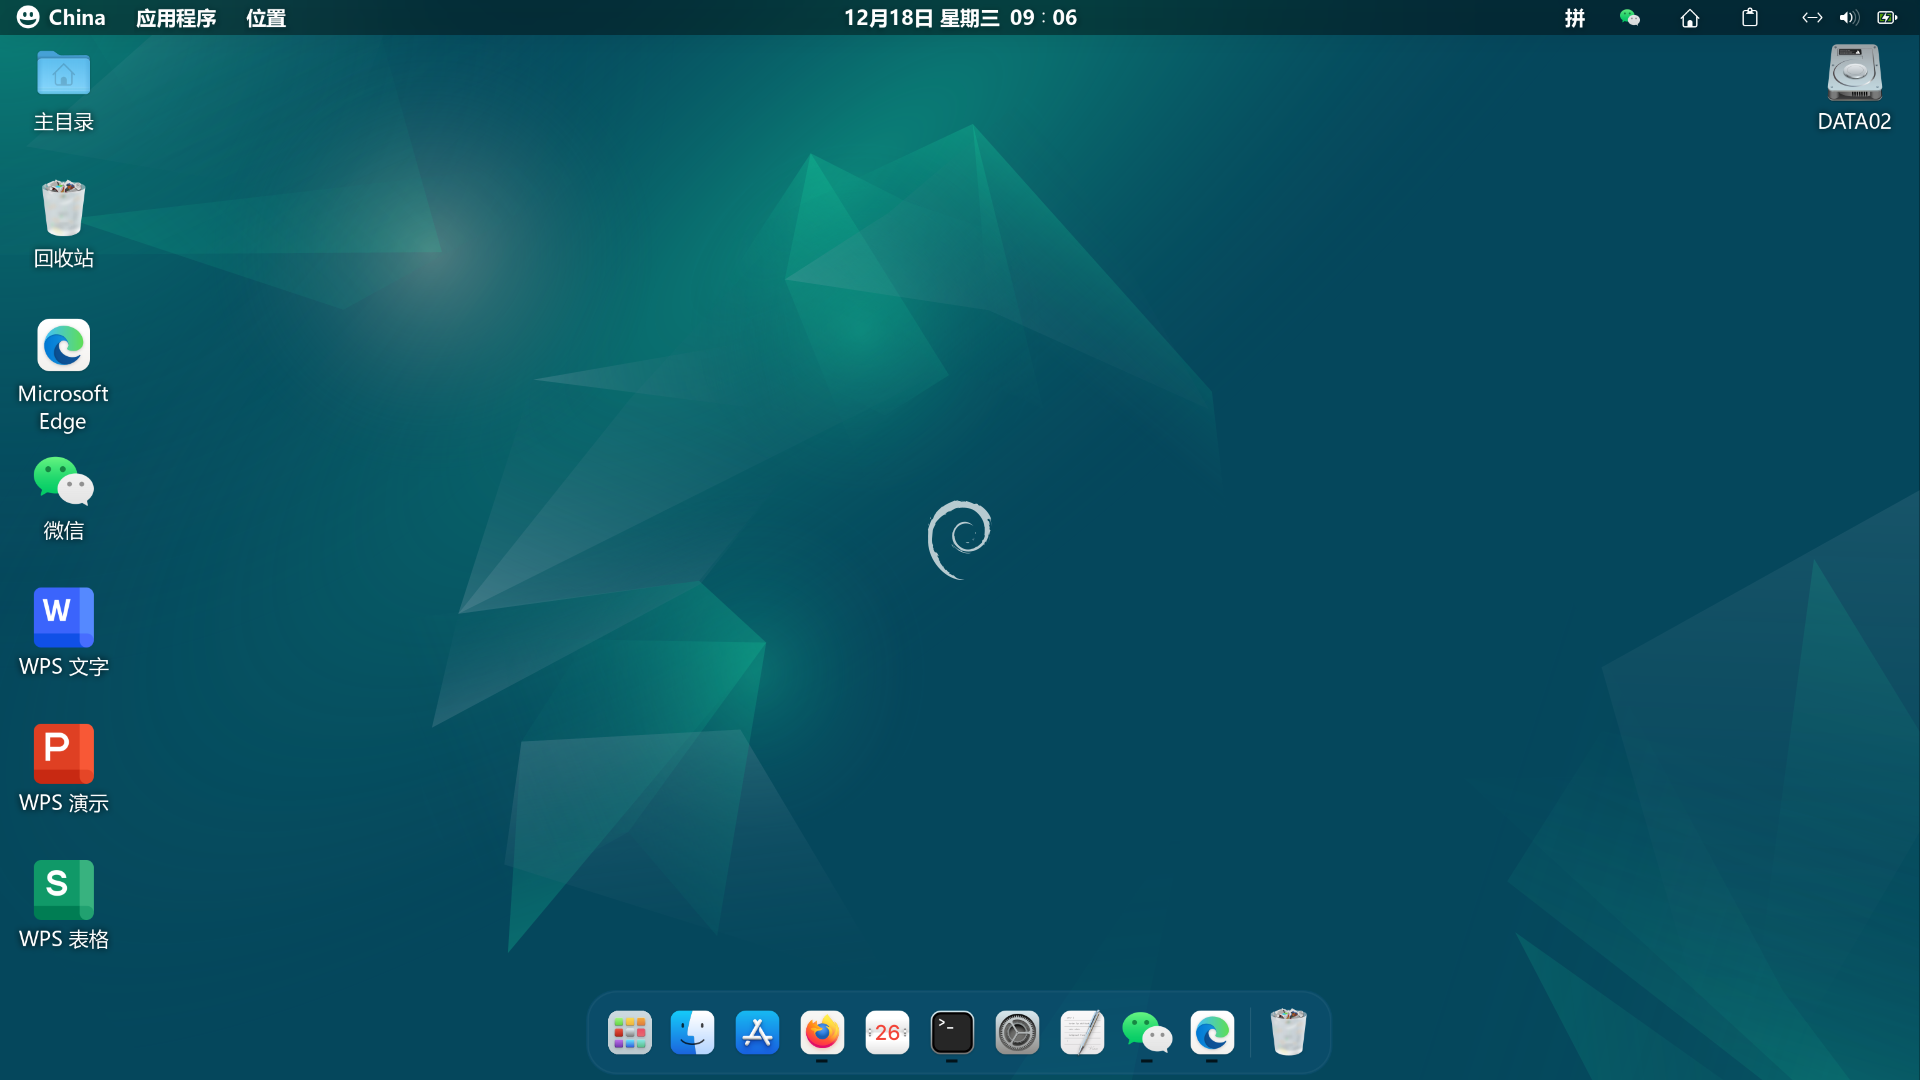The width and height of the screenshot is (1920, 1080).
Task: Open system settings gear in the dock
Action: (1017, 1033)
